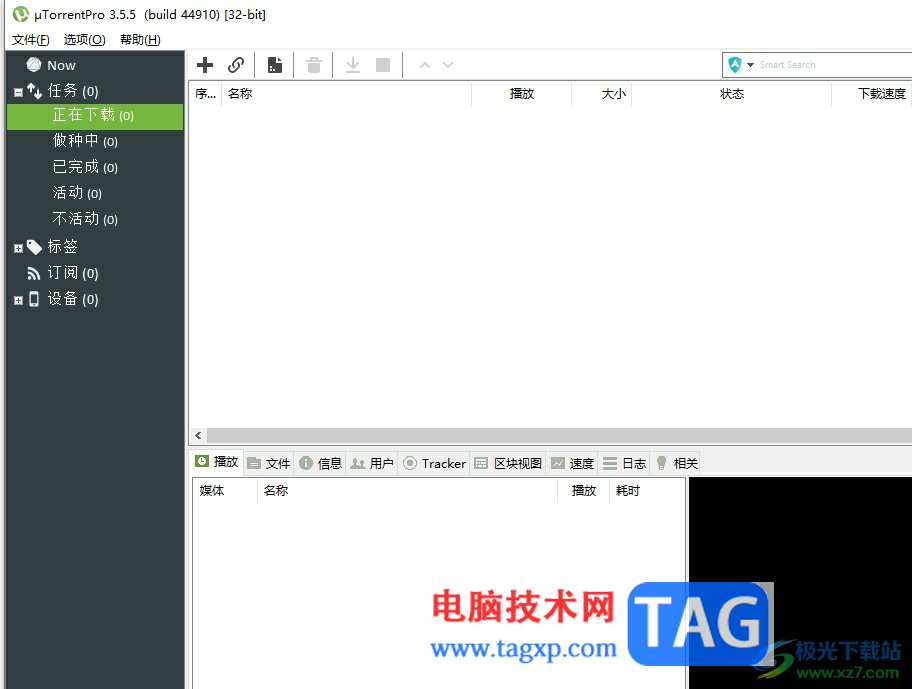This screenshot has width=912, height=689.
Task: Click the 耗时 column header
Action: (x=647, y=491)
